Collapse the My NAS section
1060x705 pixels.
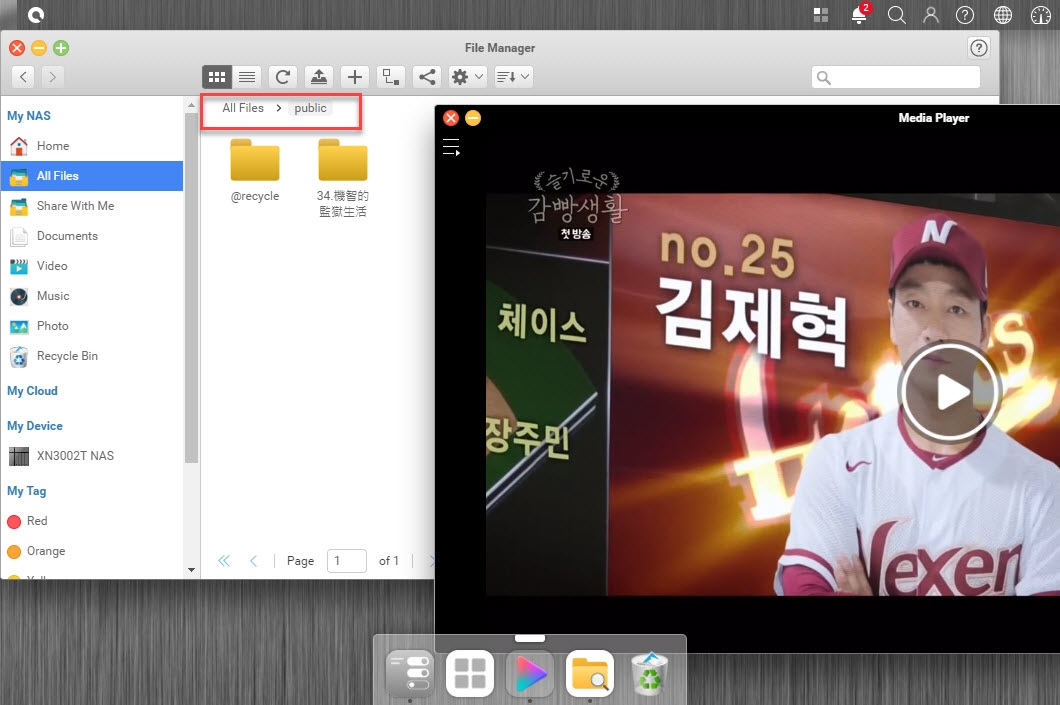pyautogui.click(x=29, y=116)
